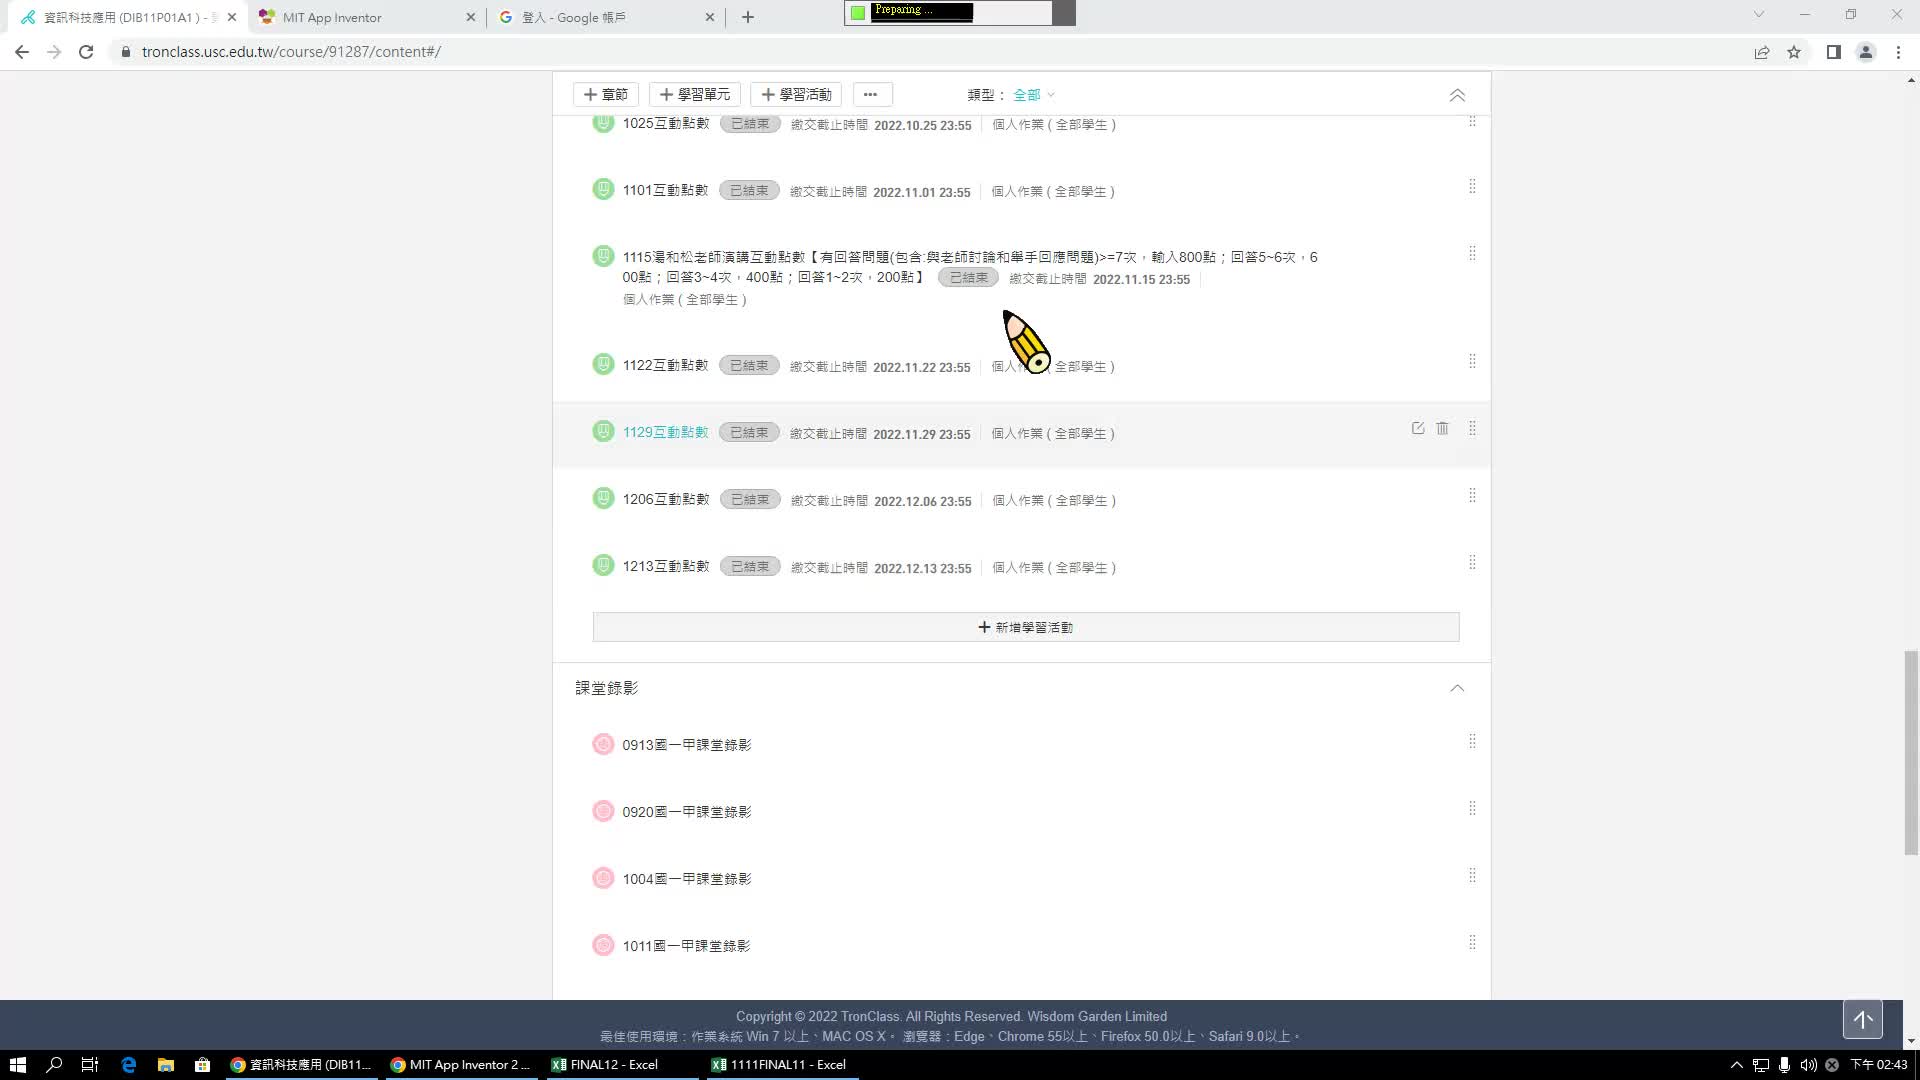Click the 課堂錄影 section title

(x=606, y=688)
